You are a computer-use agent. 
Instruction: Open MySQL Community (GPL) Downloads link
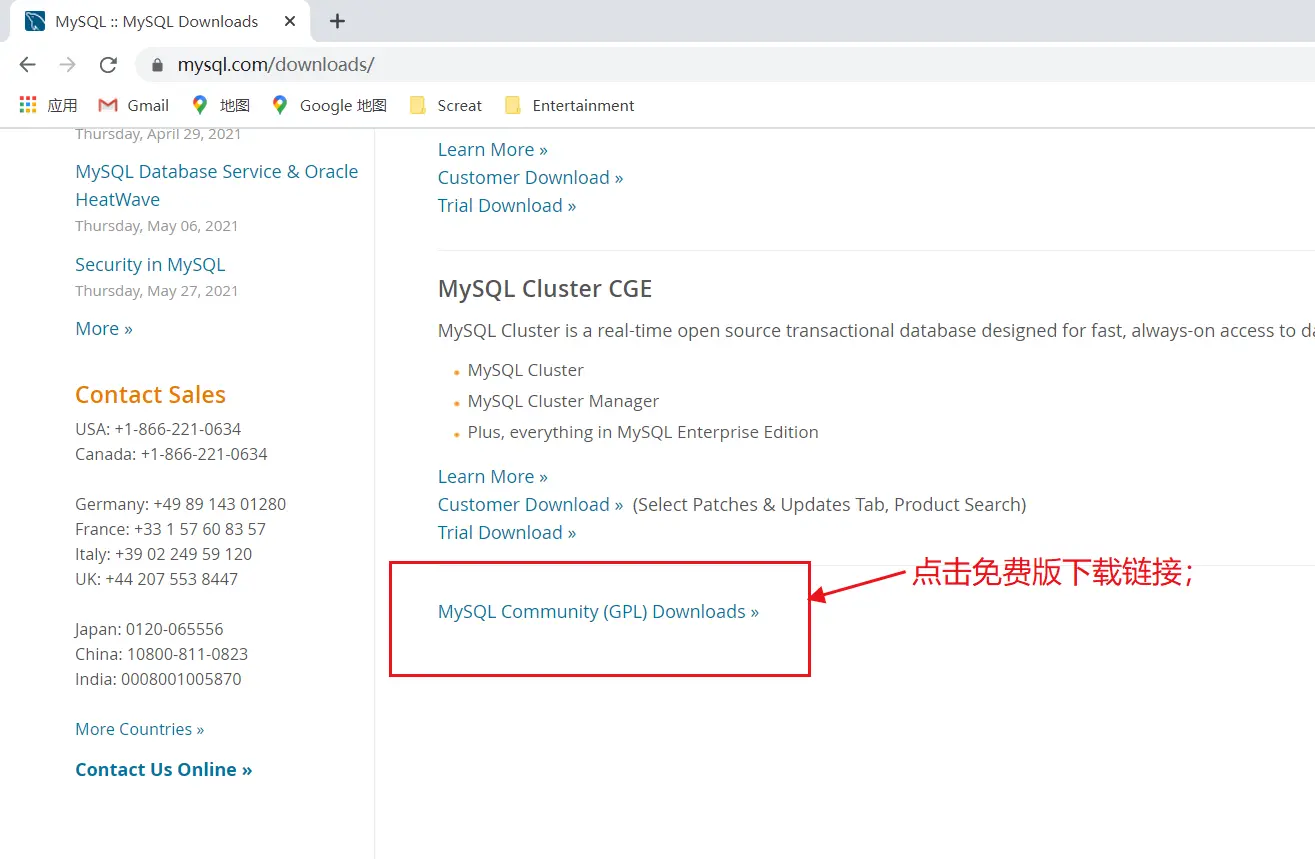[x=598, y=612]
